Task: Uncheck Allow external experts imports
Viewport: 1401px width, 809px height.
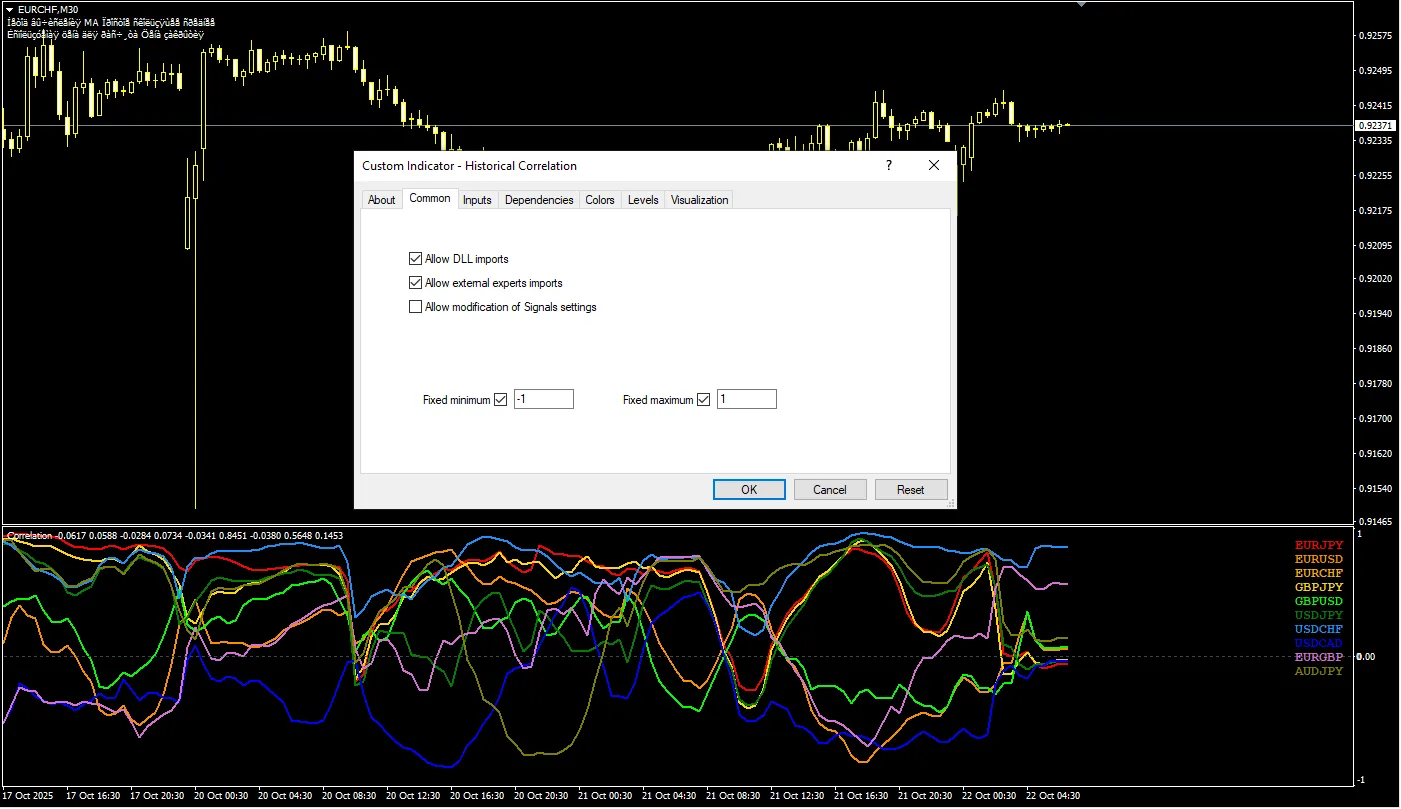Action: pyautogui.click(x=416, y=283)
